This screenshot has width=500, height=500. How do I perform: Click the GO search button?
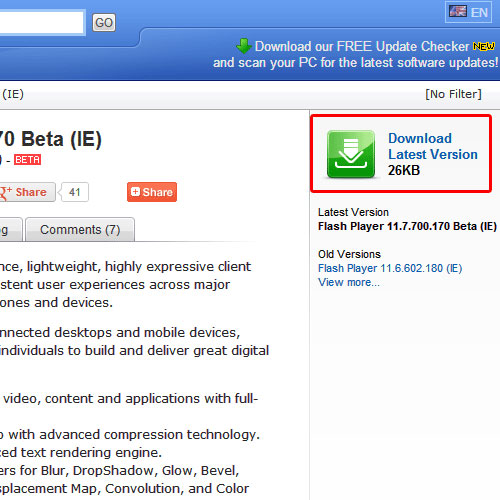[x=104, y=23]
